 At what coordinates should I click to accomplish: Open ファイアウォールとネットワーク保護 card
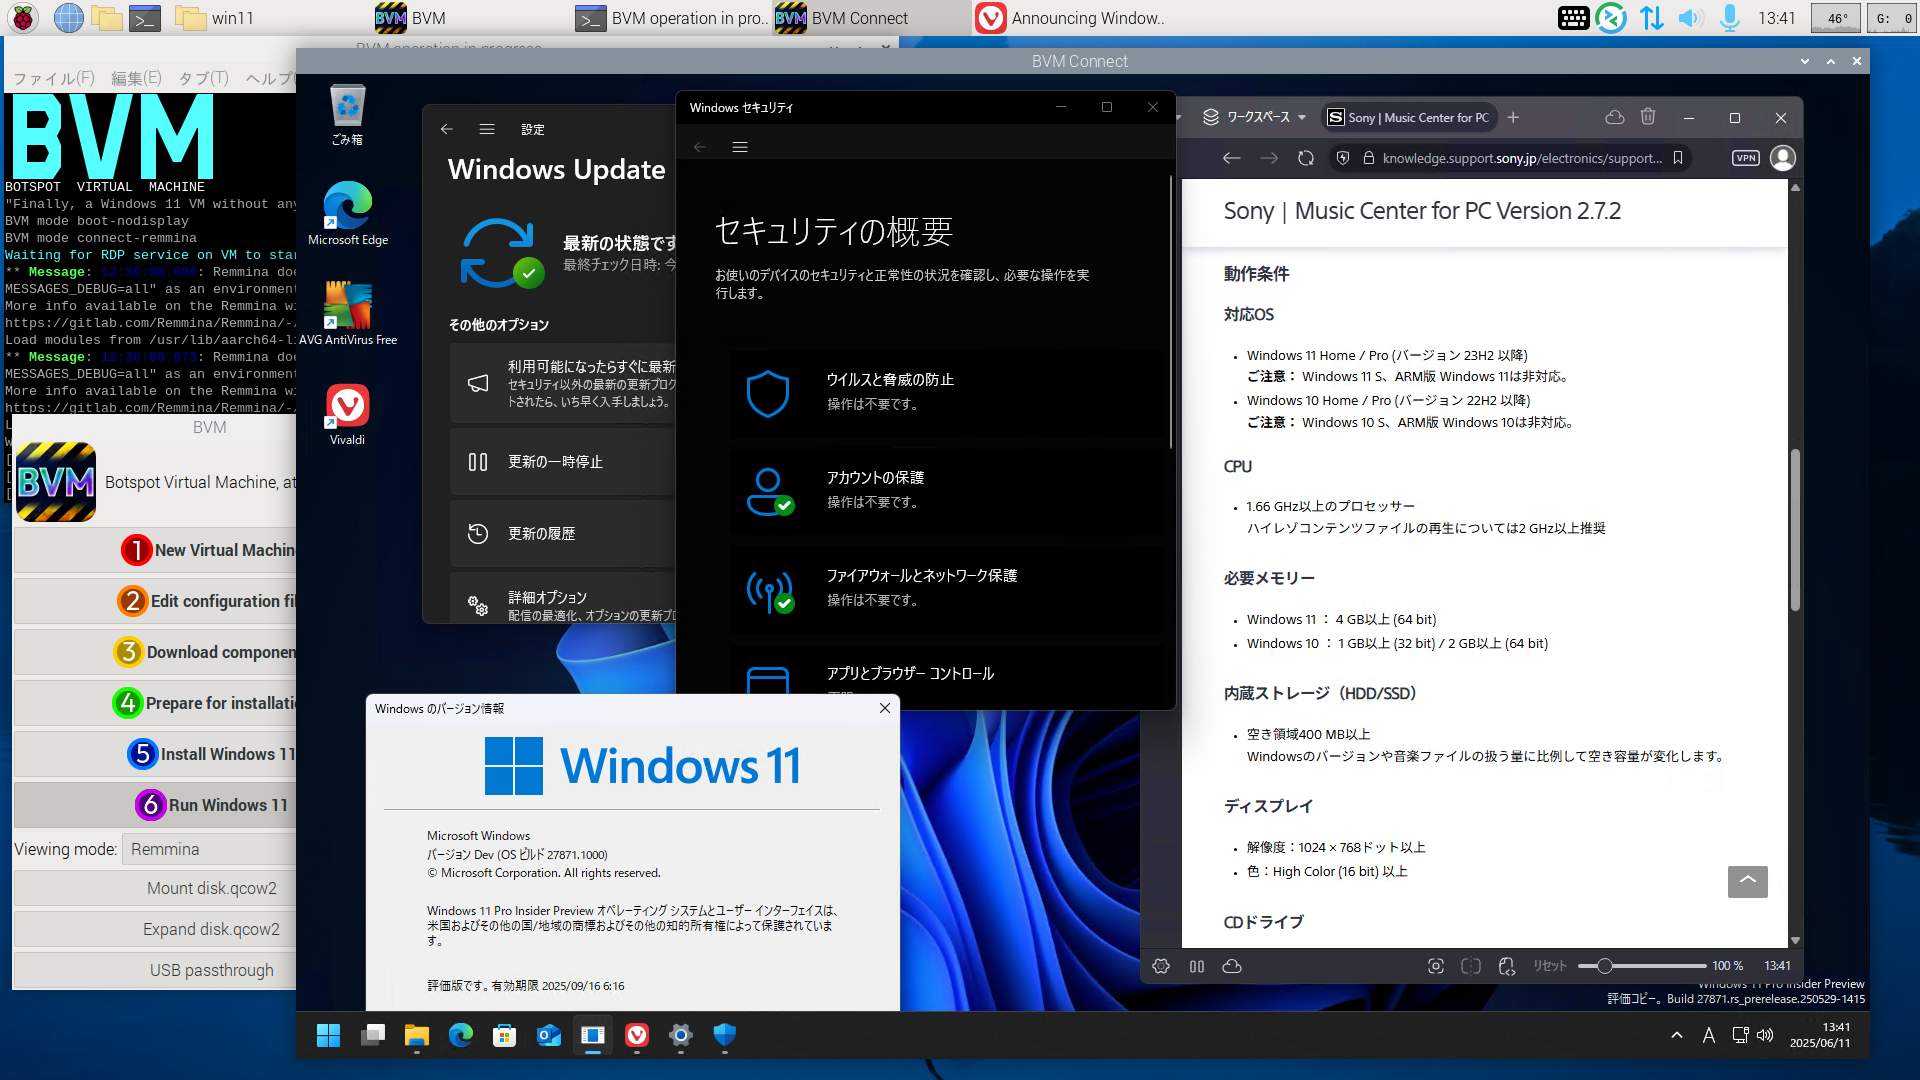(x=945, y=588)
